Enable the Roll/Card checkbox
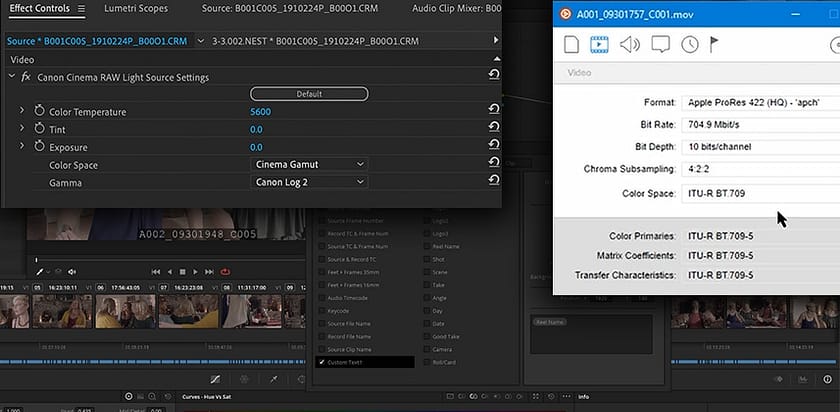Image resolution: width=840 pixels, height=412 pixels. [426, 362]
